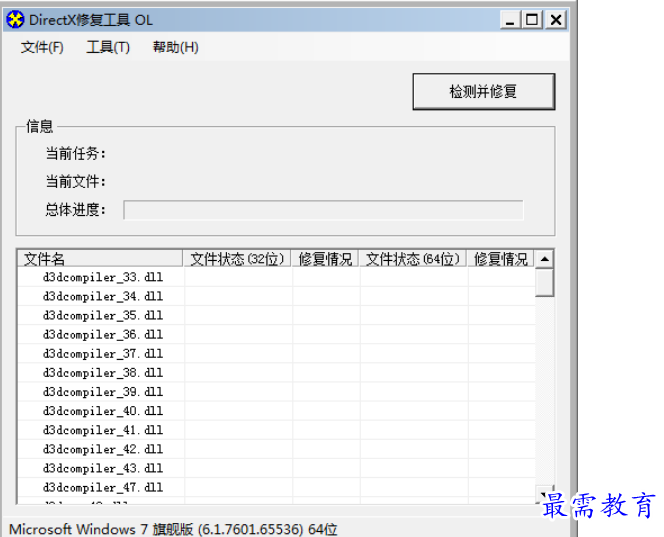The width and height of the screenshot is (664, 537).
Task: Select the d3dcompiler_42.dll row
Action: pyautogui.click(x=276, y=449)
